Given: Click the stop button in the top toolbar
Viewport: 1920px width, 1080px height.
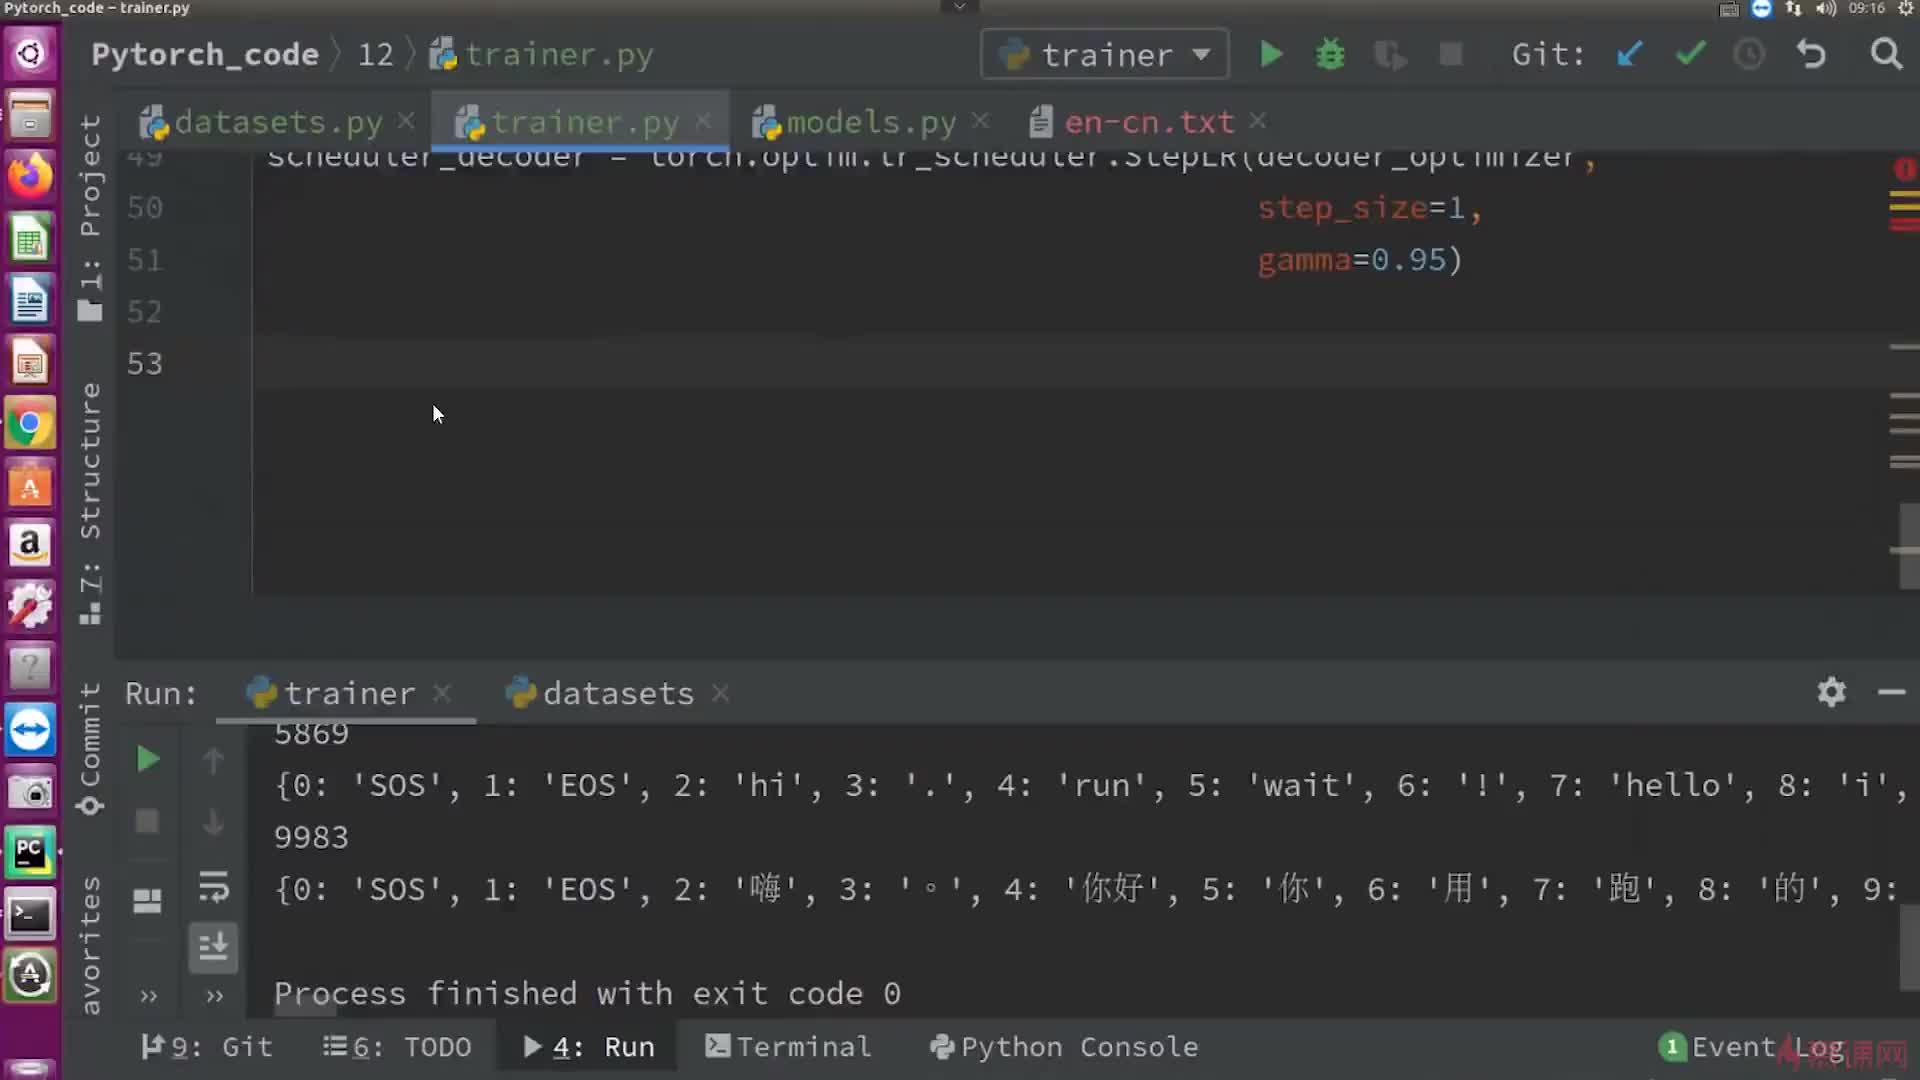Looking at the screenshot, I should 1451,54.
